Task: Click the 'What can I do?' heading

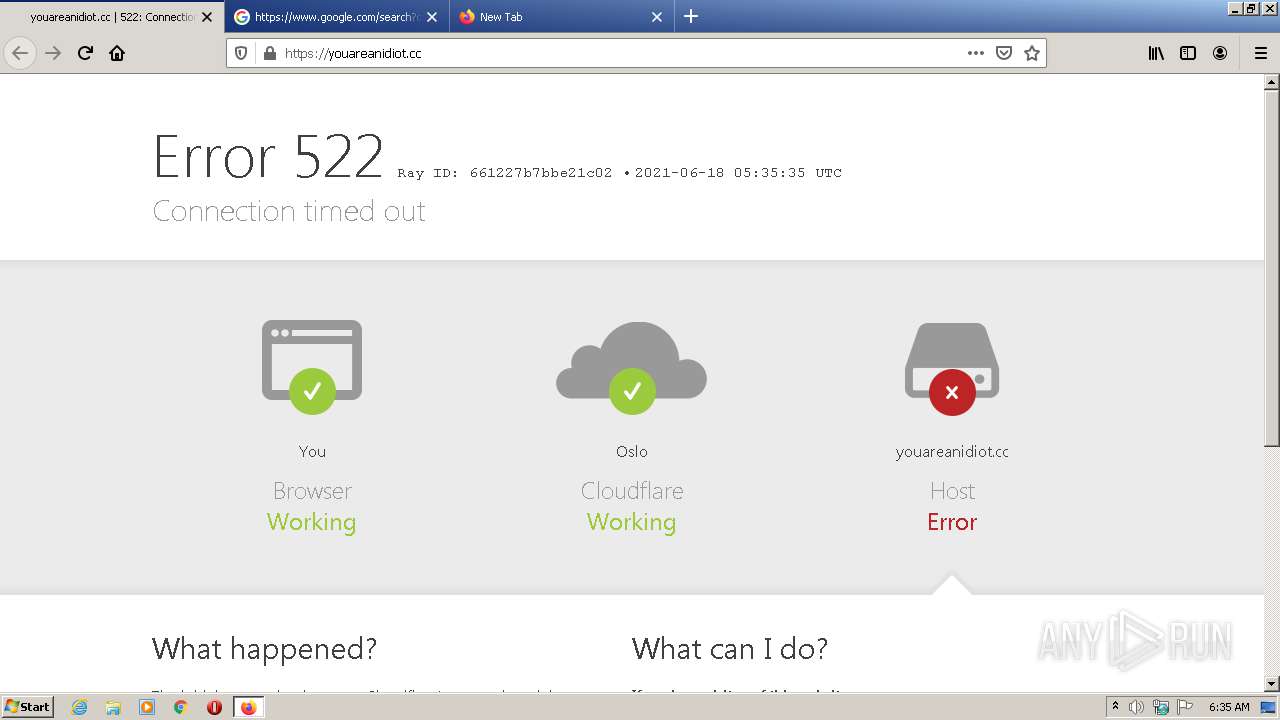Action: tap(730, 649)
